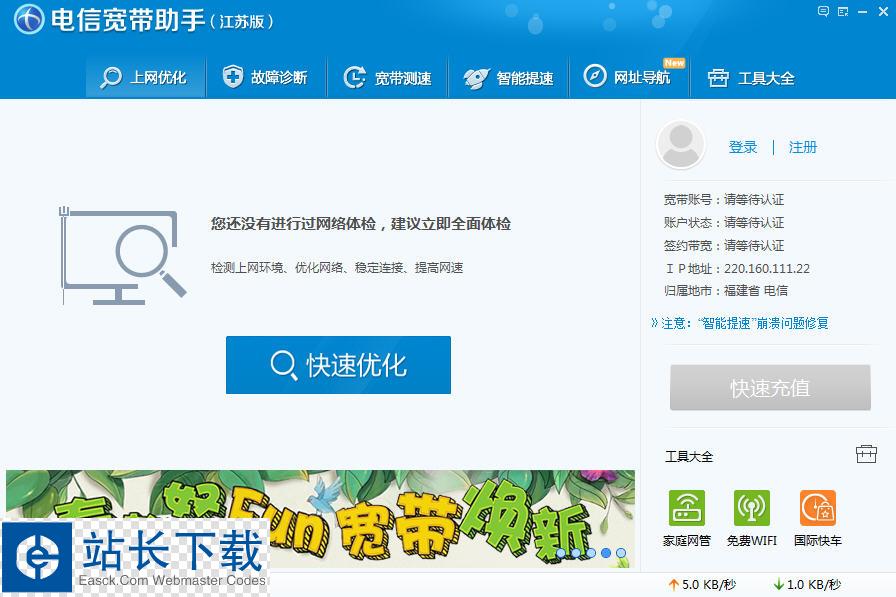This screenshot has width=896, height=597.
Task: Select the last banner carousel dot
Action: point(621,553)
